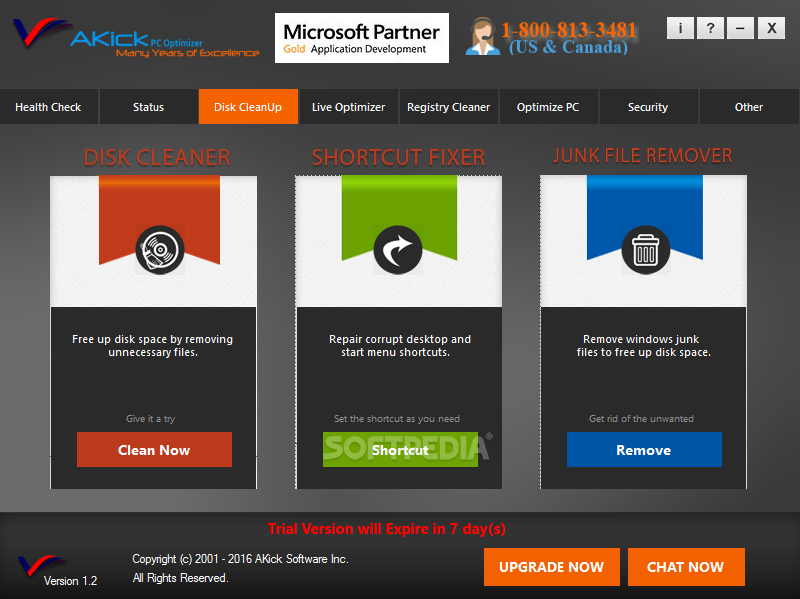Select the Disk CleanUp tab
This screenshot has width=800, height=599.
[x=248, y=107]
